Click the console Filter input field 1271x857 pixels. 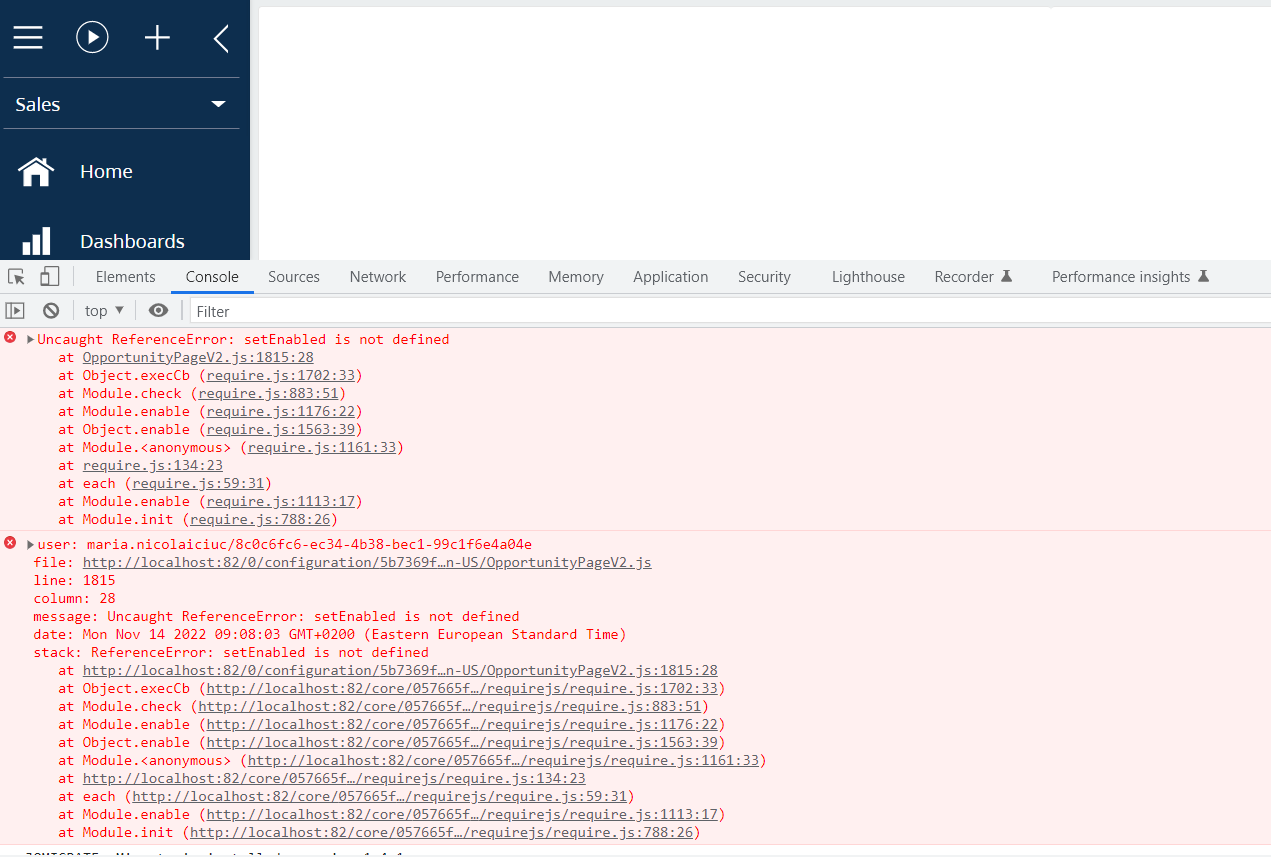point(700,311)
